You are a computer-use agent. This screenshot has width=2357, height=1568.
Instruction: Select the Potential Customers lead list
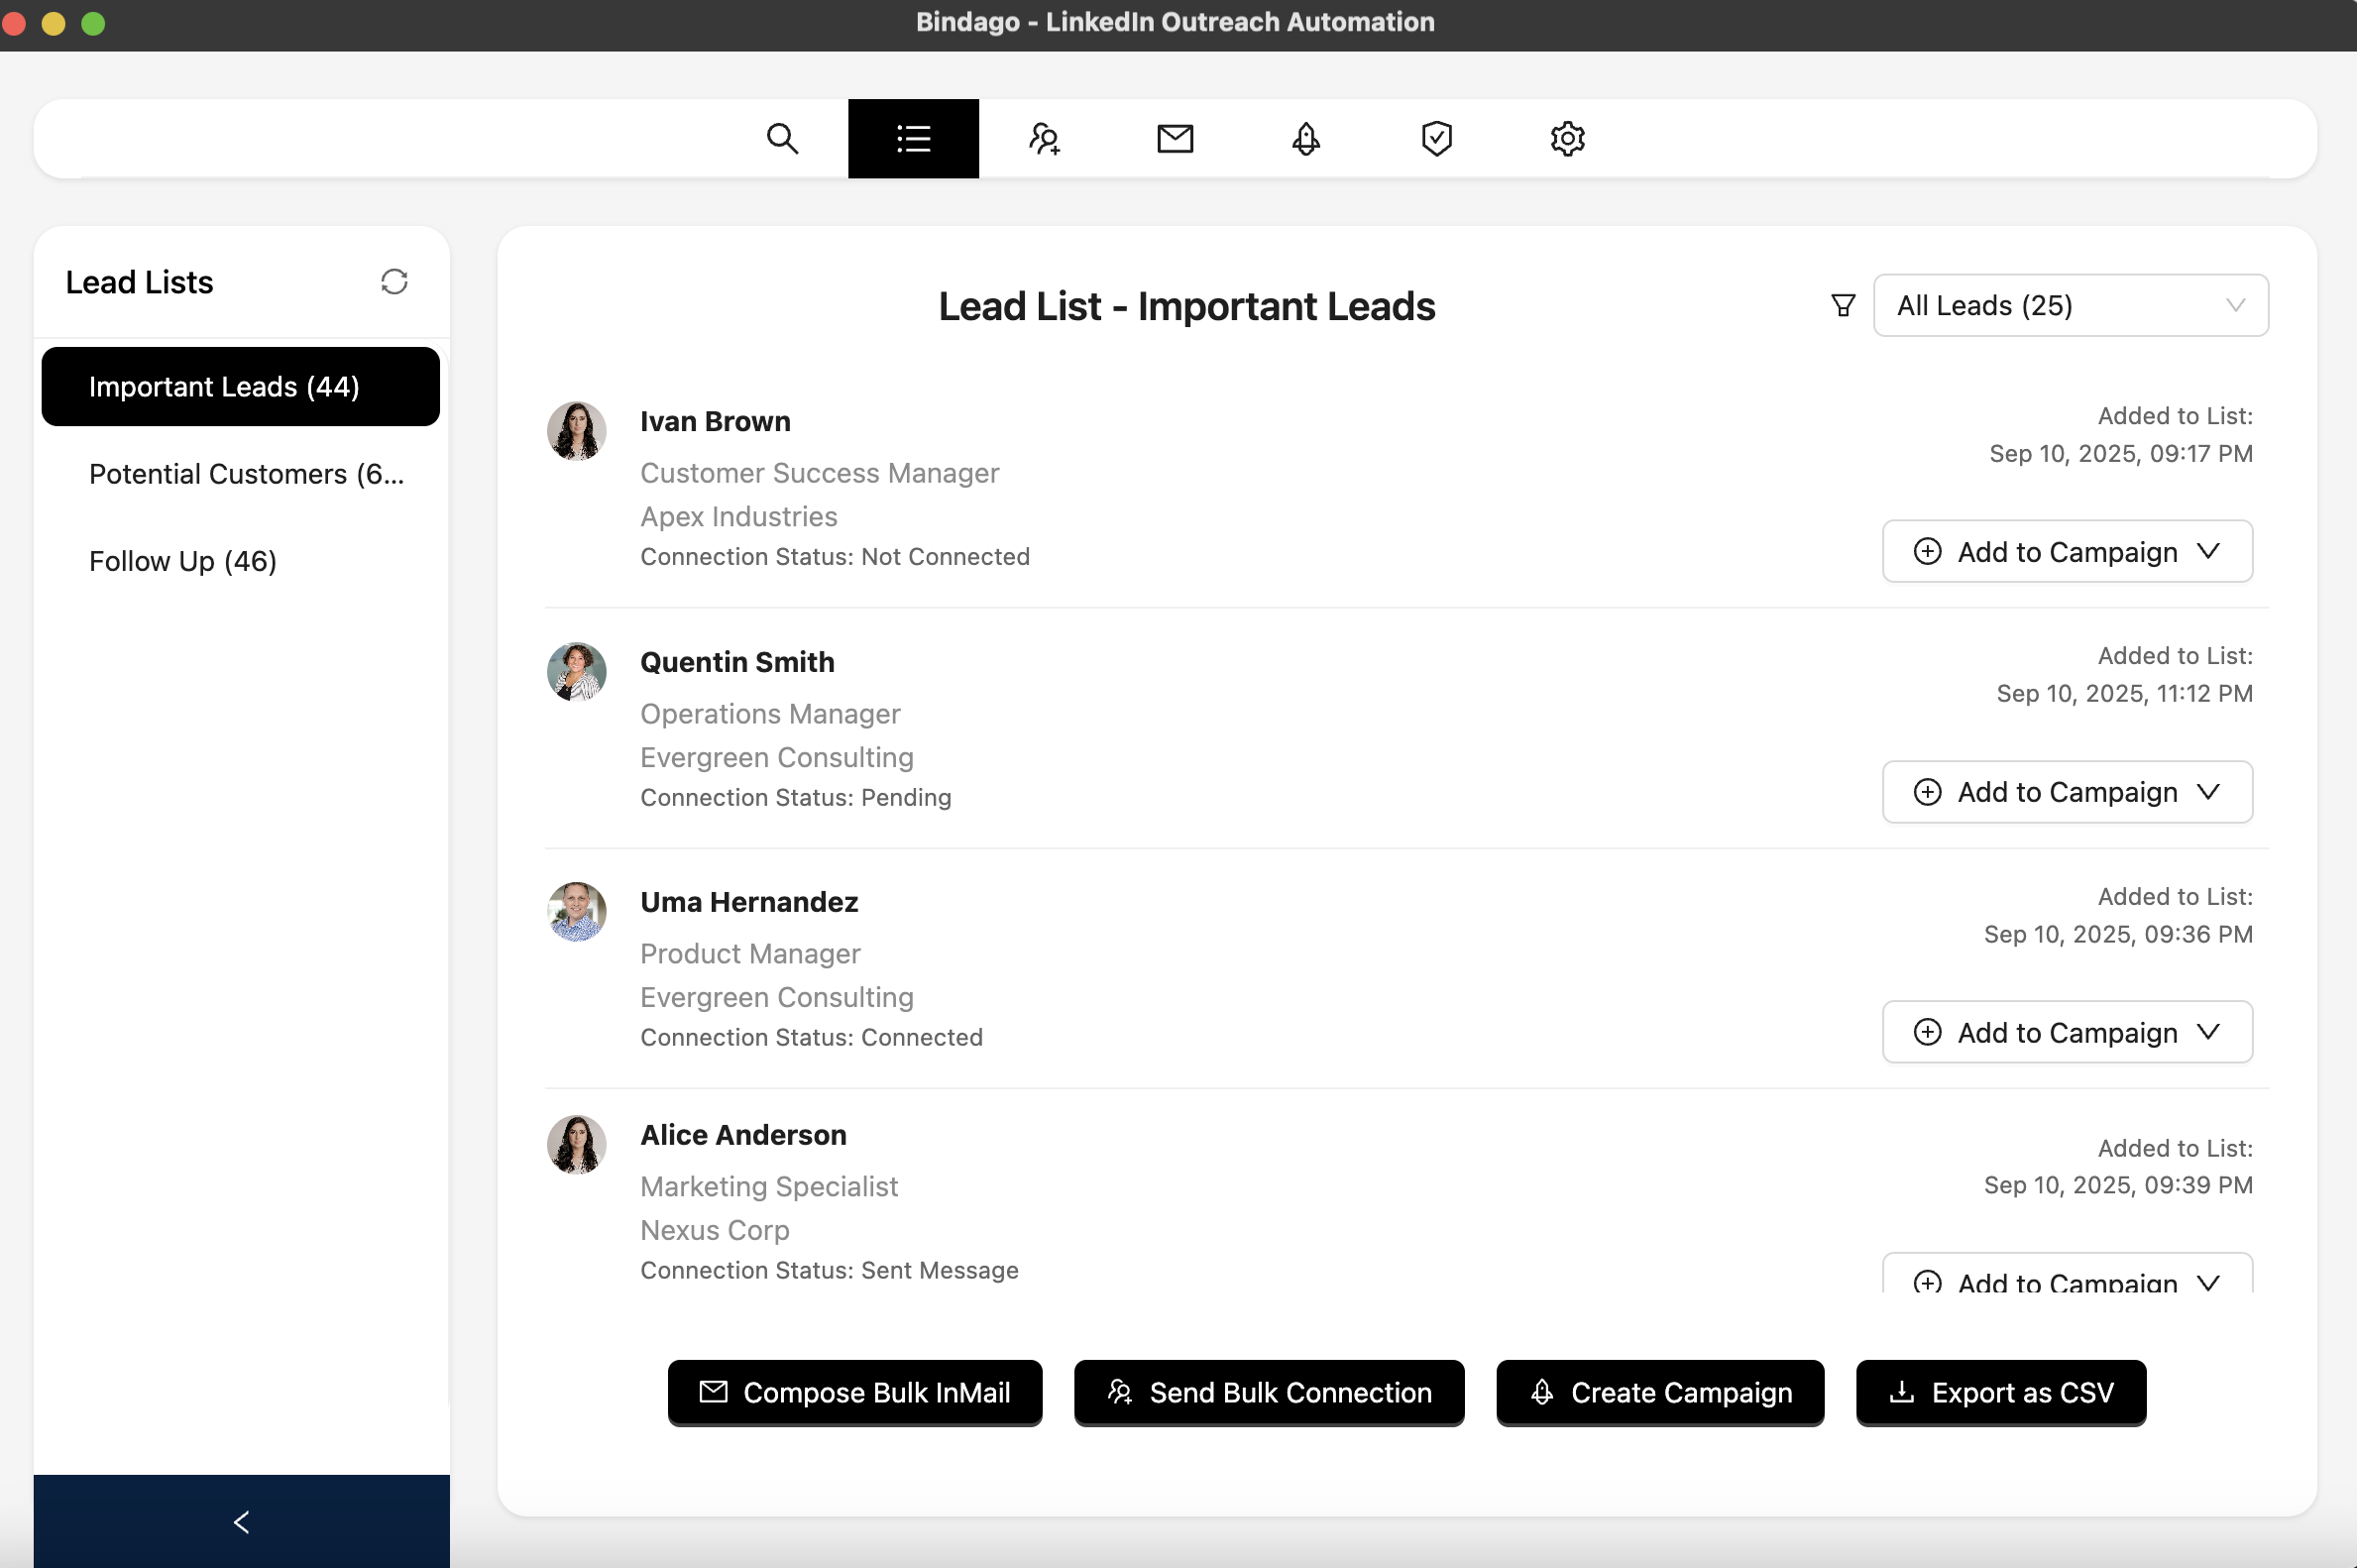[246, 474]
